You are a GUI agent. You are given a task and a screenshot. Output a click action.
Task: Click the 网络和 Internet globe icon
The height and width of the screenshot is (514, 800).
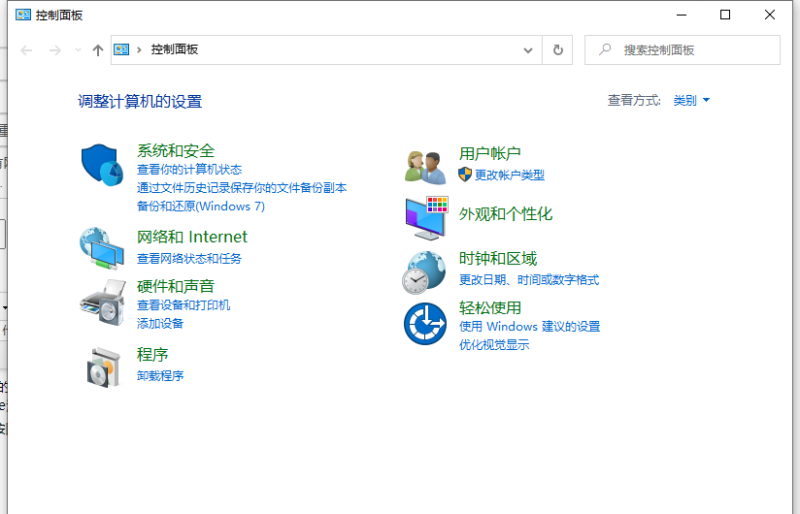pyautogui.click(x=102, y=249)
